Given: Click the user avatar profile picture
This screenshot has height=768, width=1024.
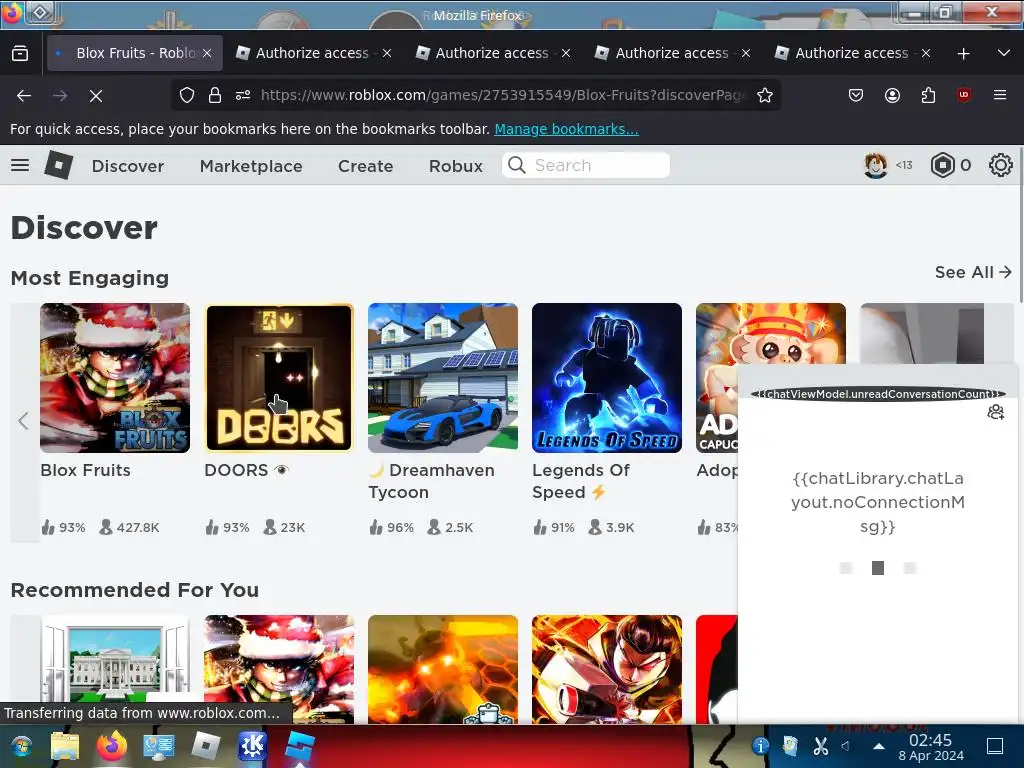Looking at the screenshot, I should pyautogui.click(x=876, y=165).
